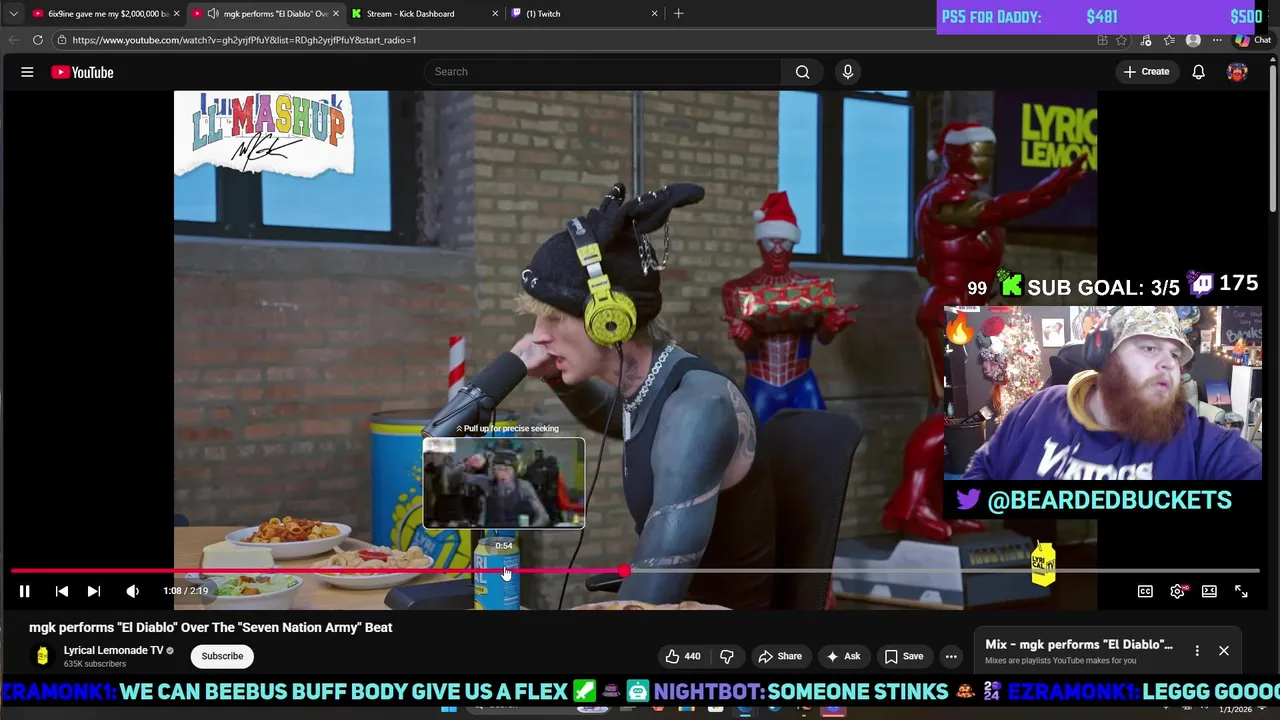This screenshot has width=1280, height=720.
Task: Open the YouTube account avatar menu
Action: pyautogui.click(x=1237, y=72)
